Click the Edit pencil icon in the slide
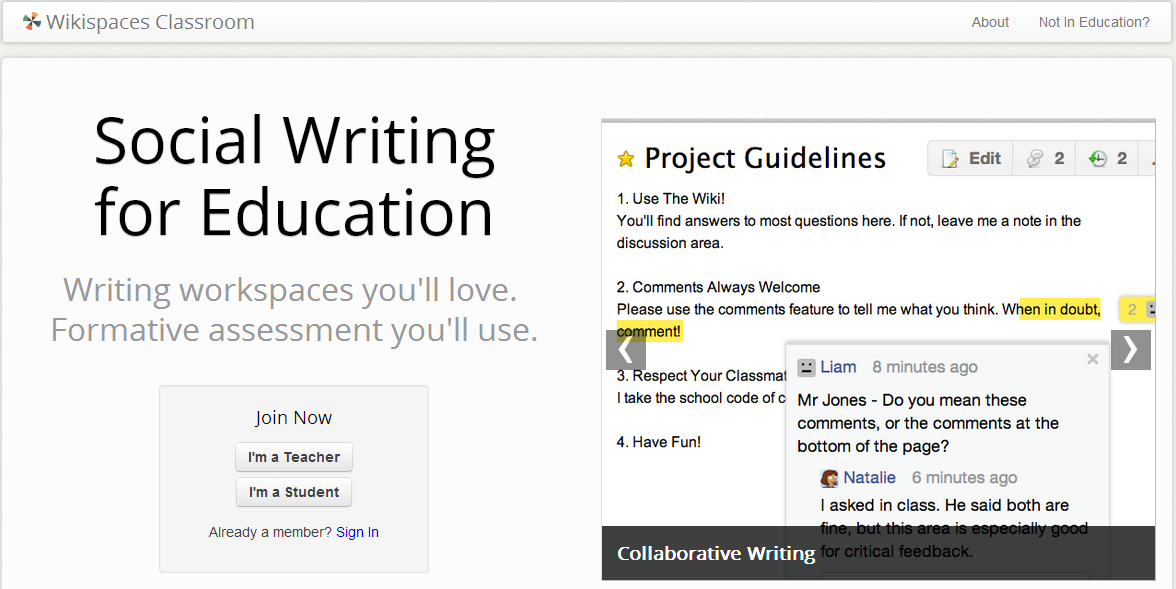 tap(950, 158)
